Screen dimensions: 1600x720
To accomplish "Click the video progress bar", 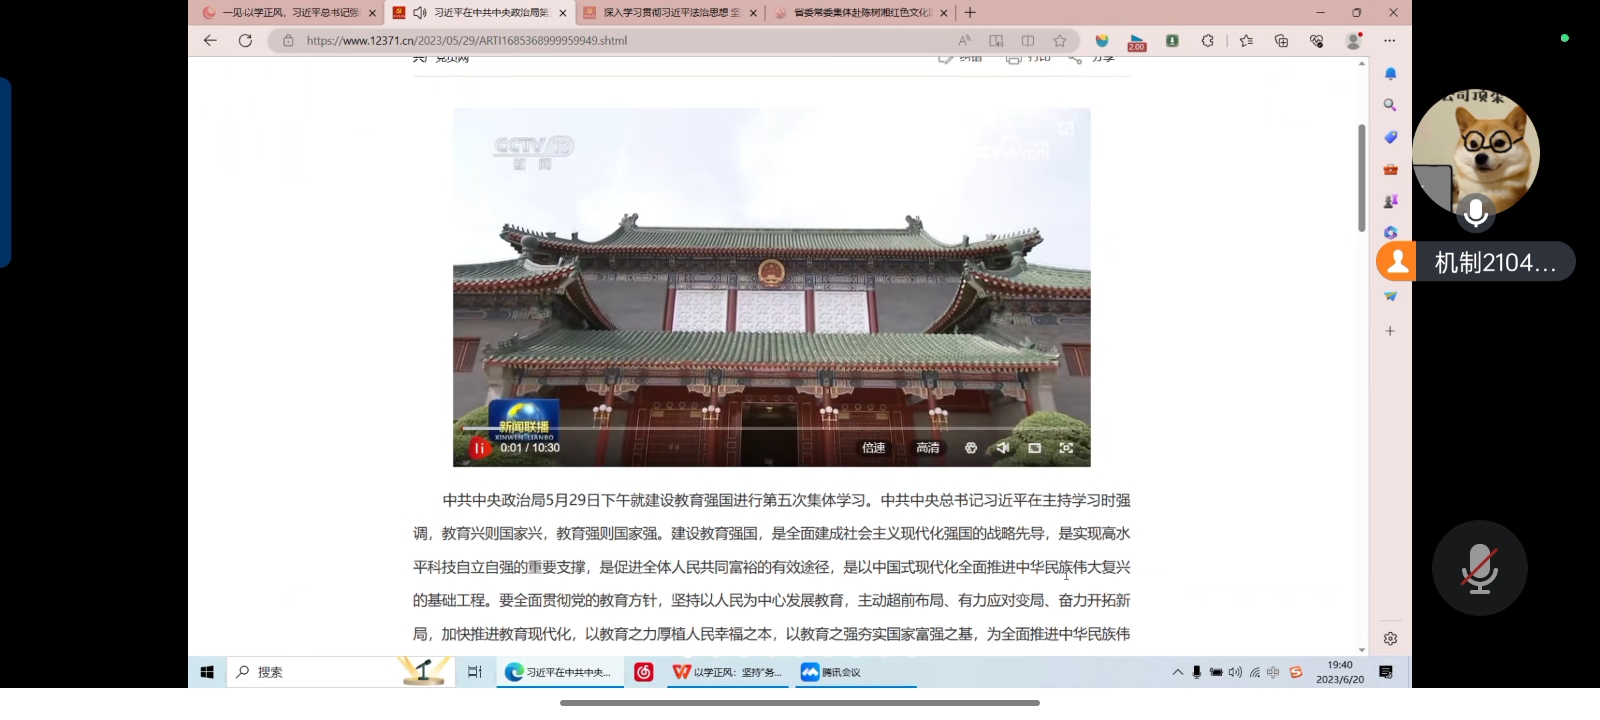I will 760,429.
